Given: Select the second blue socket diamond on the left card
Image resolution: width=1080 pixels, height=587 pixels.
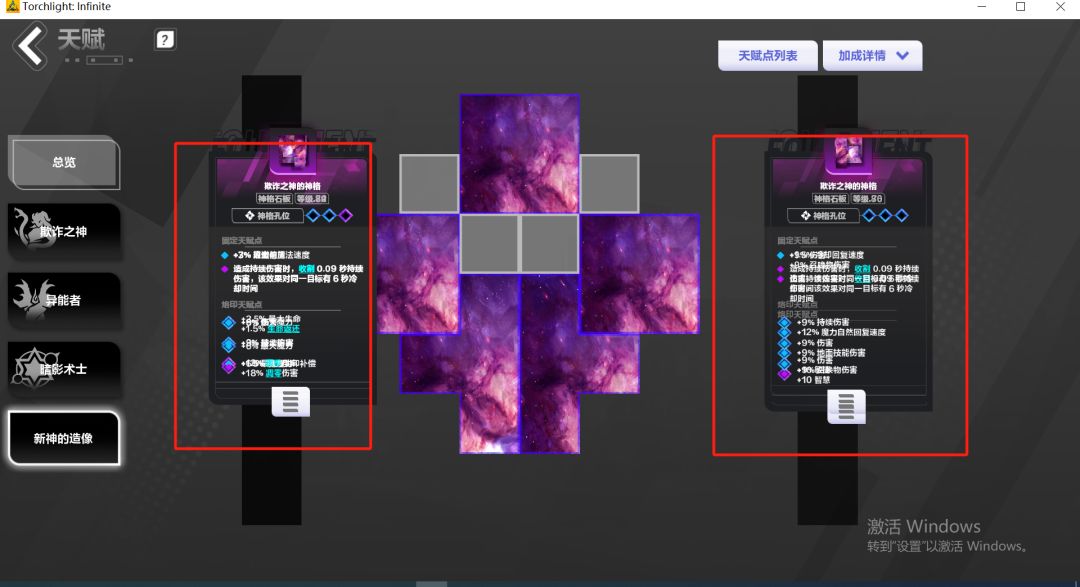Looking at the screenshot, I should click(x=329, y=216).
